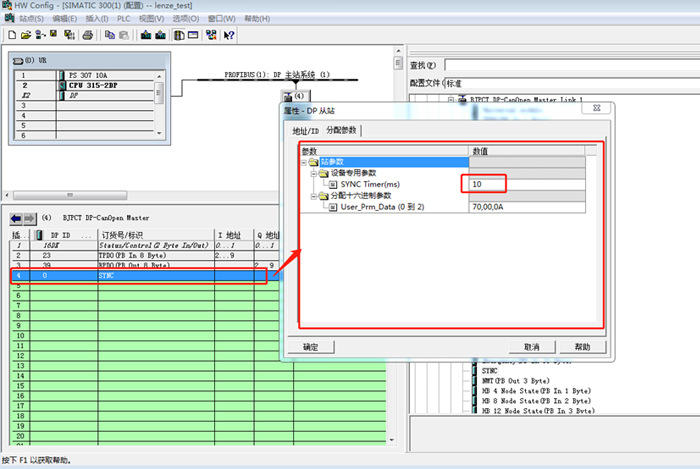Select SYNC module in catalog tree
Viewport: 700px width, 469px height.
490,371
